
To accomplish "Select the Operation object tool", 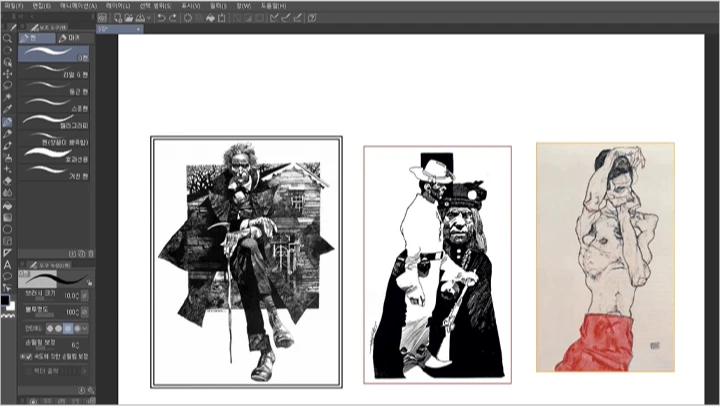I will click(x=7, y=62).
